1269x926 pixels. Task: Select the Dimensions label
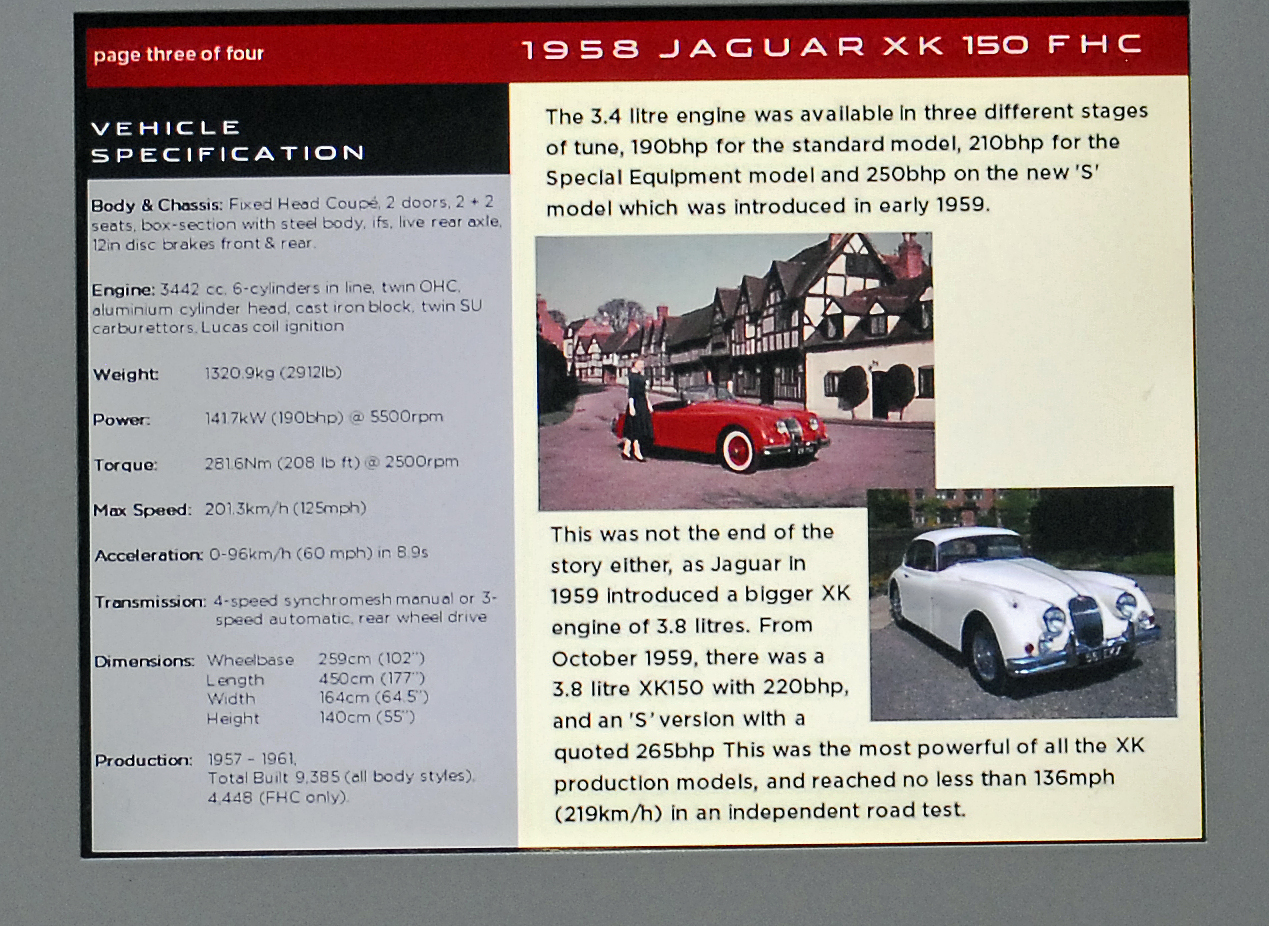145,661
